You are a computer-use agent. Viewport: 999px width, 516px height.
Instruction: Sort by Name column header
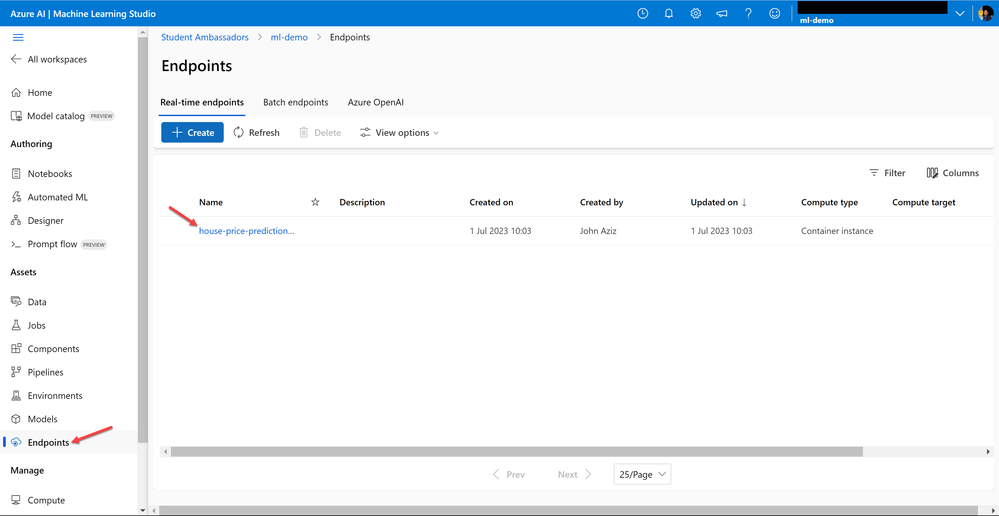(x=211, y=203)
